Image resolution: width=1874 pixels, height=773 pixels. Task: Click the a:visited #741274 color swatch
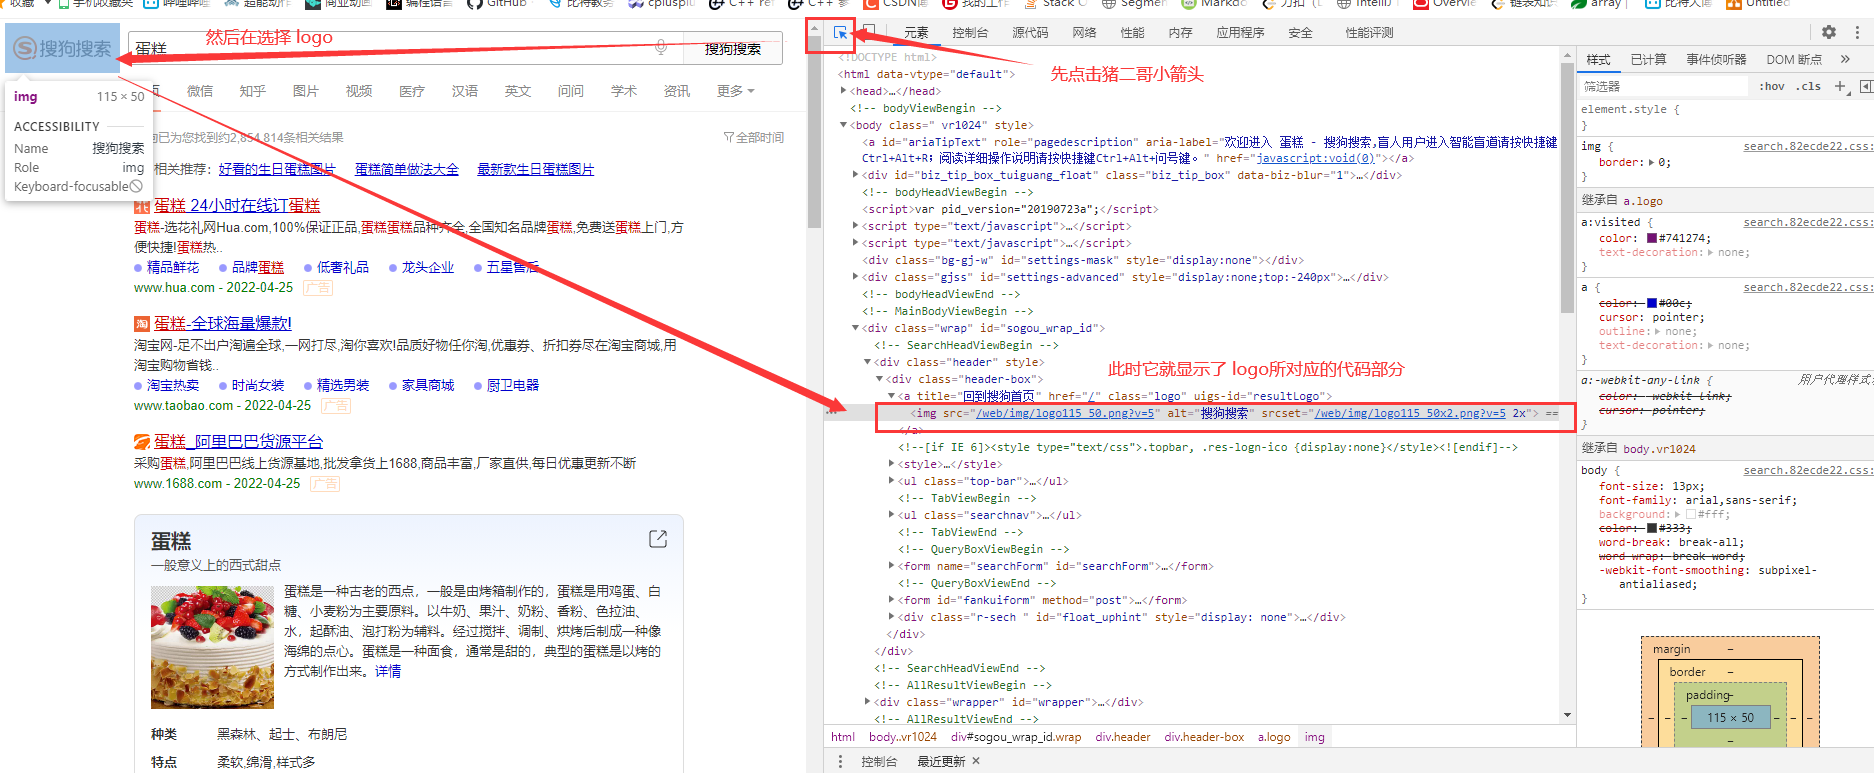1652,238
